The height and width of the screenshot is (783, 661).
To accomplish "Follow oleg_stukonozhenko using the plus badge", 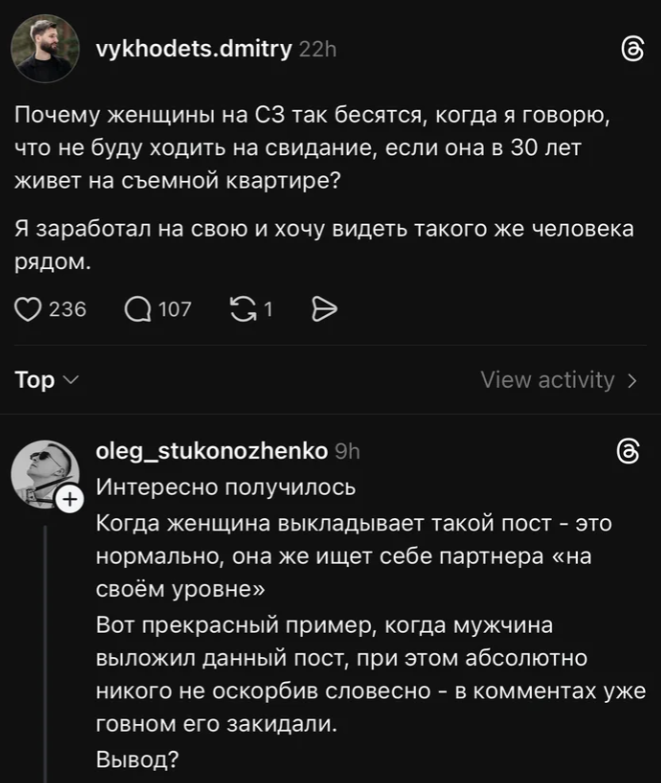I will (69, 497).
